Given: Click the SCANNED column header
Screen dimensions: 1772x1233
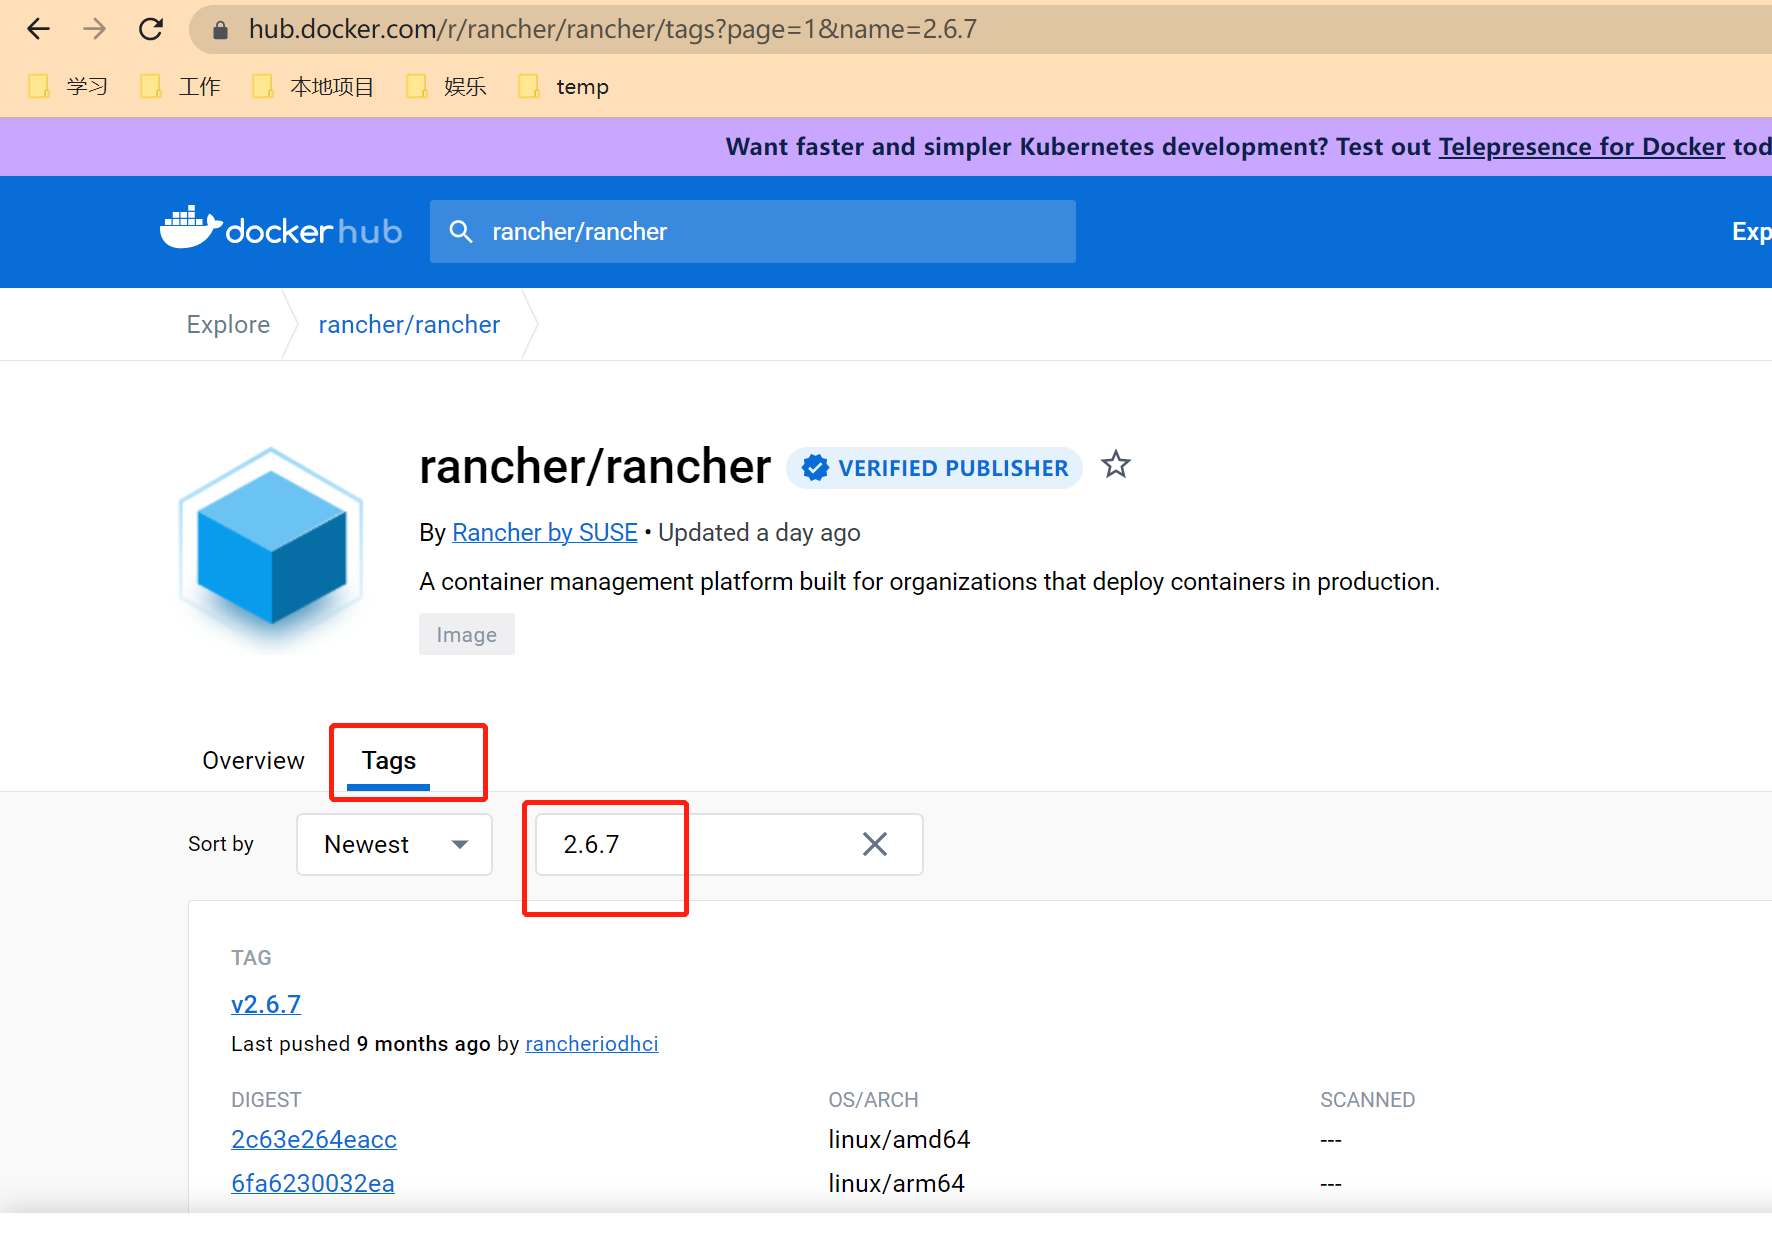Looking at the screenshot, I should click(1367, 1100).
